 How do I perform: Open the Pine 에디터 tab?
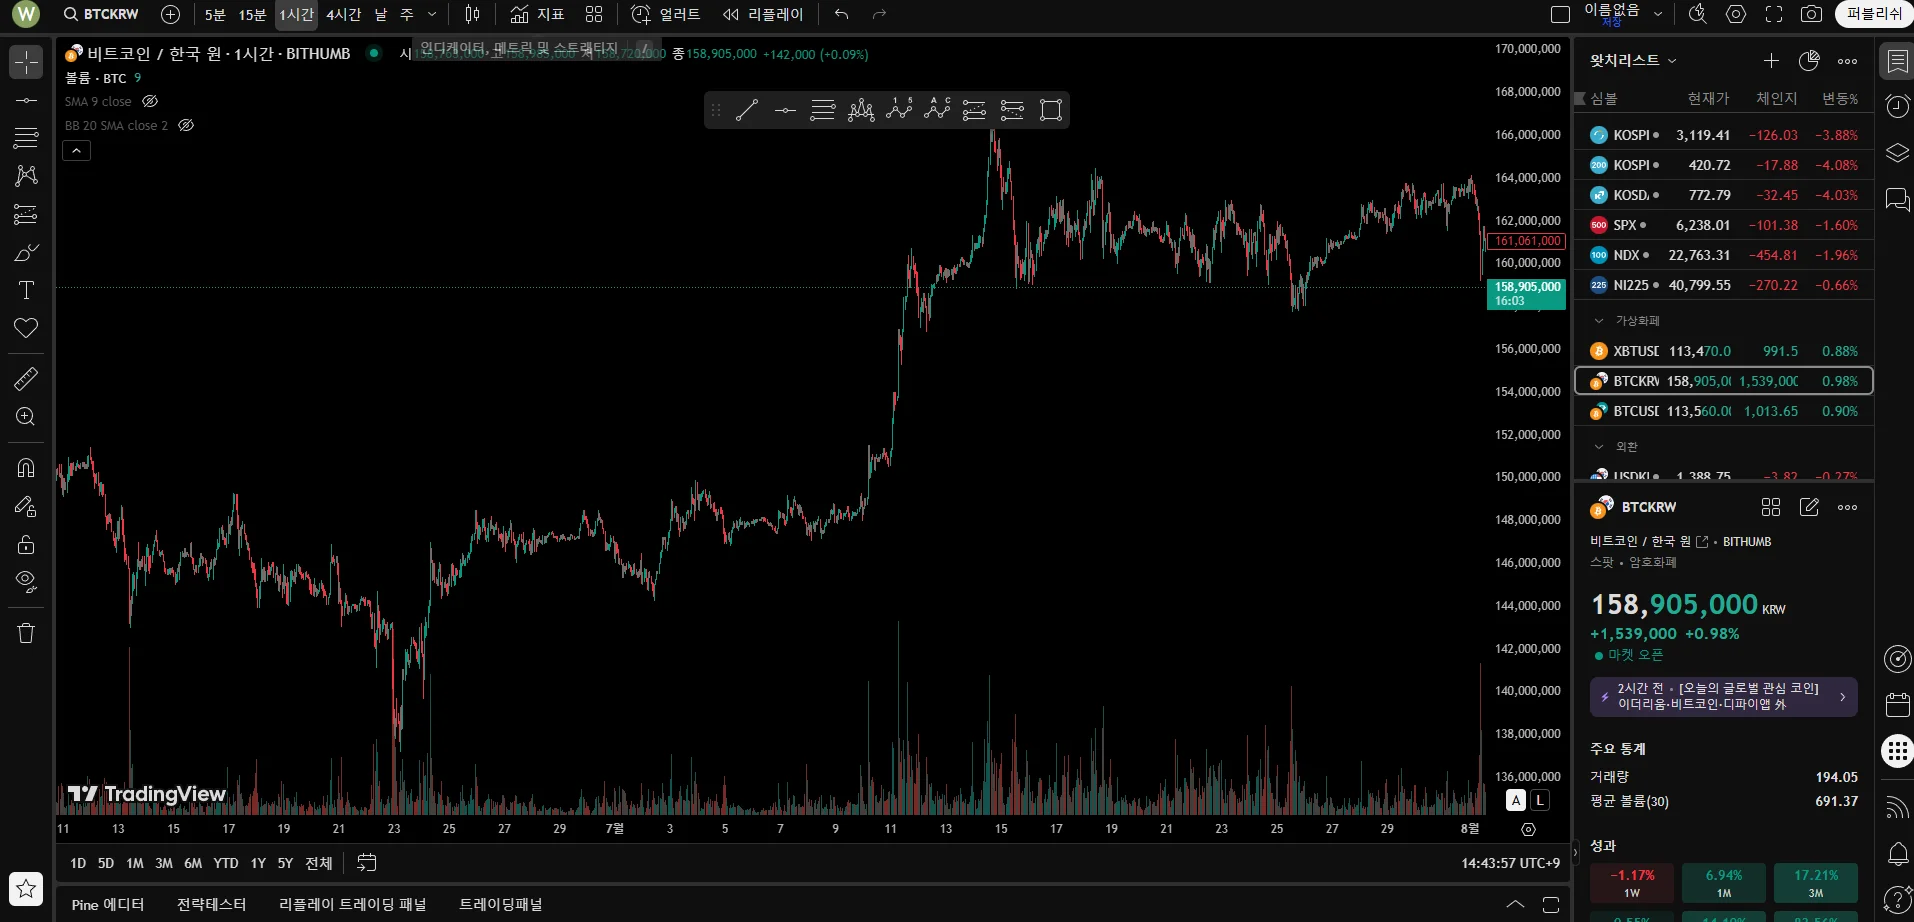(x=108, y=905)
